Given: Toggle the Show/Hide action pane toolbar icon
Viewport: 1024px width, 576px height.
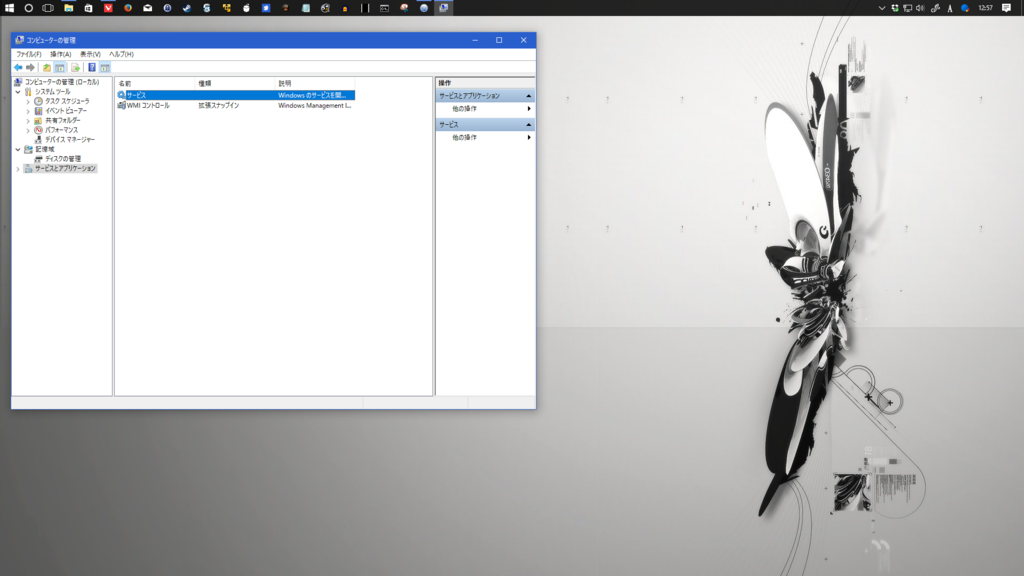Looking at the screenshot, I should point(105,67).
